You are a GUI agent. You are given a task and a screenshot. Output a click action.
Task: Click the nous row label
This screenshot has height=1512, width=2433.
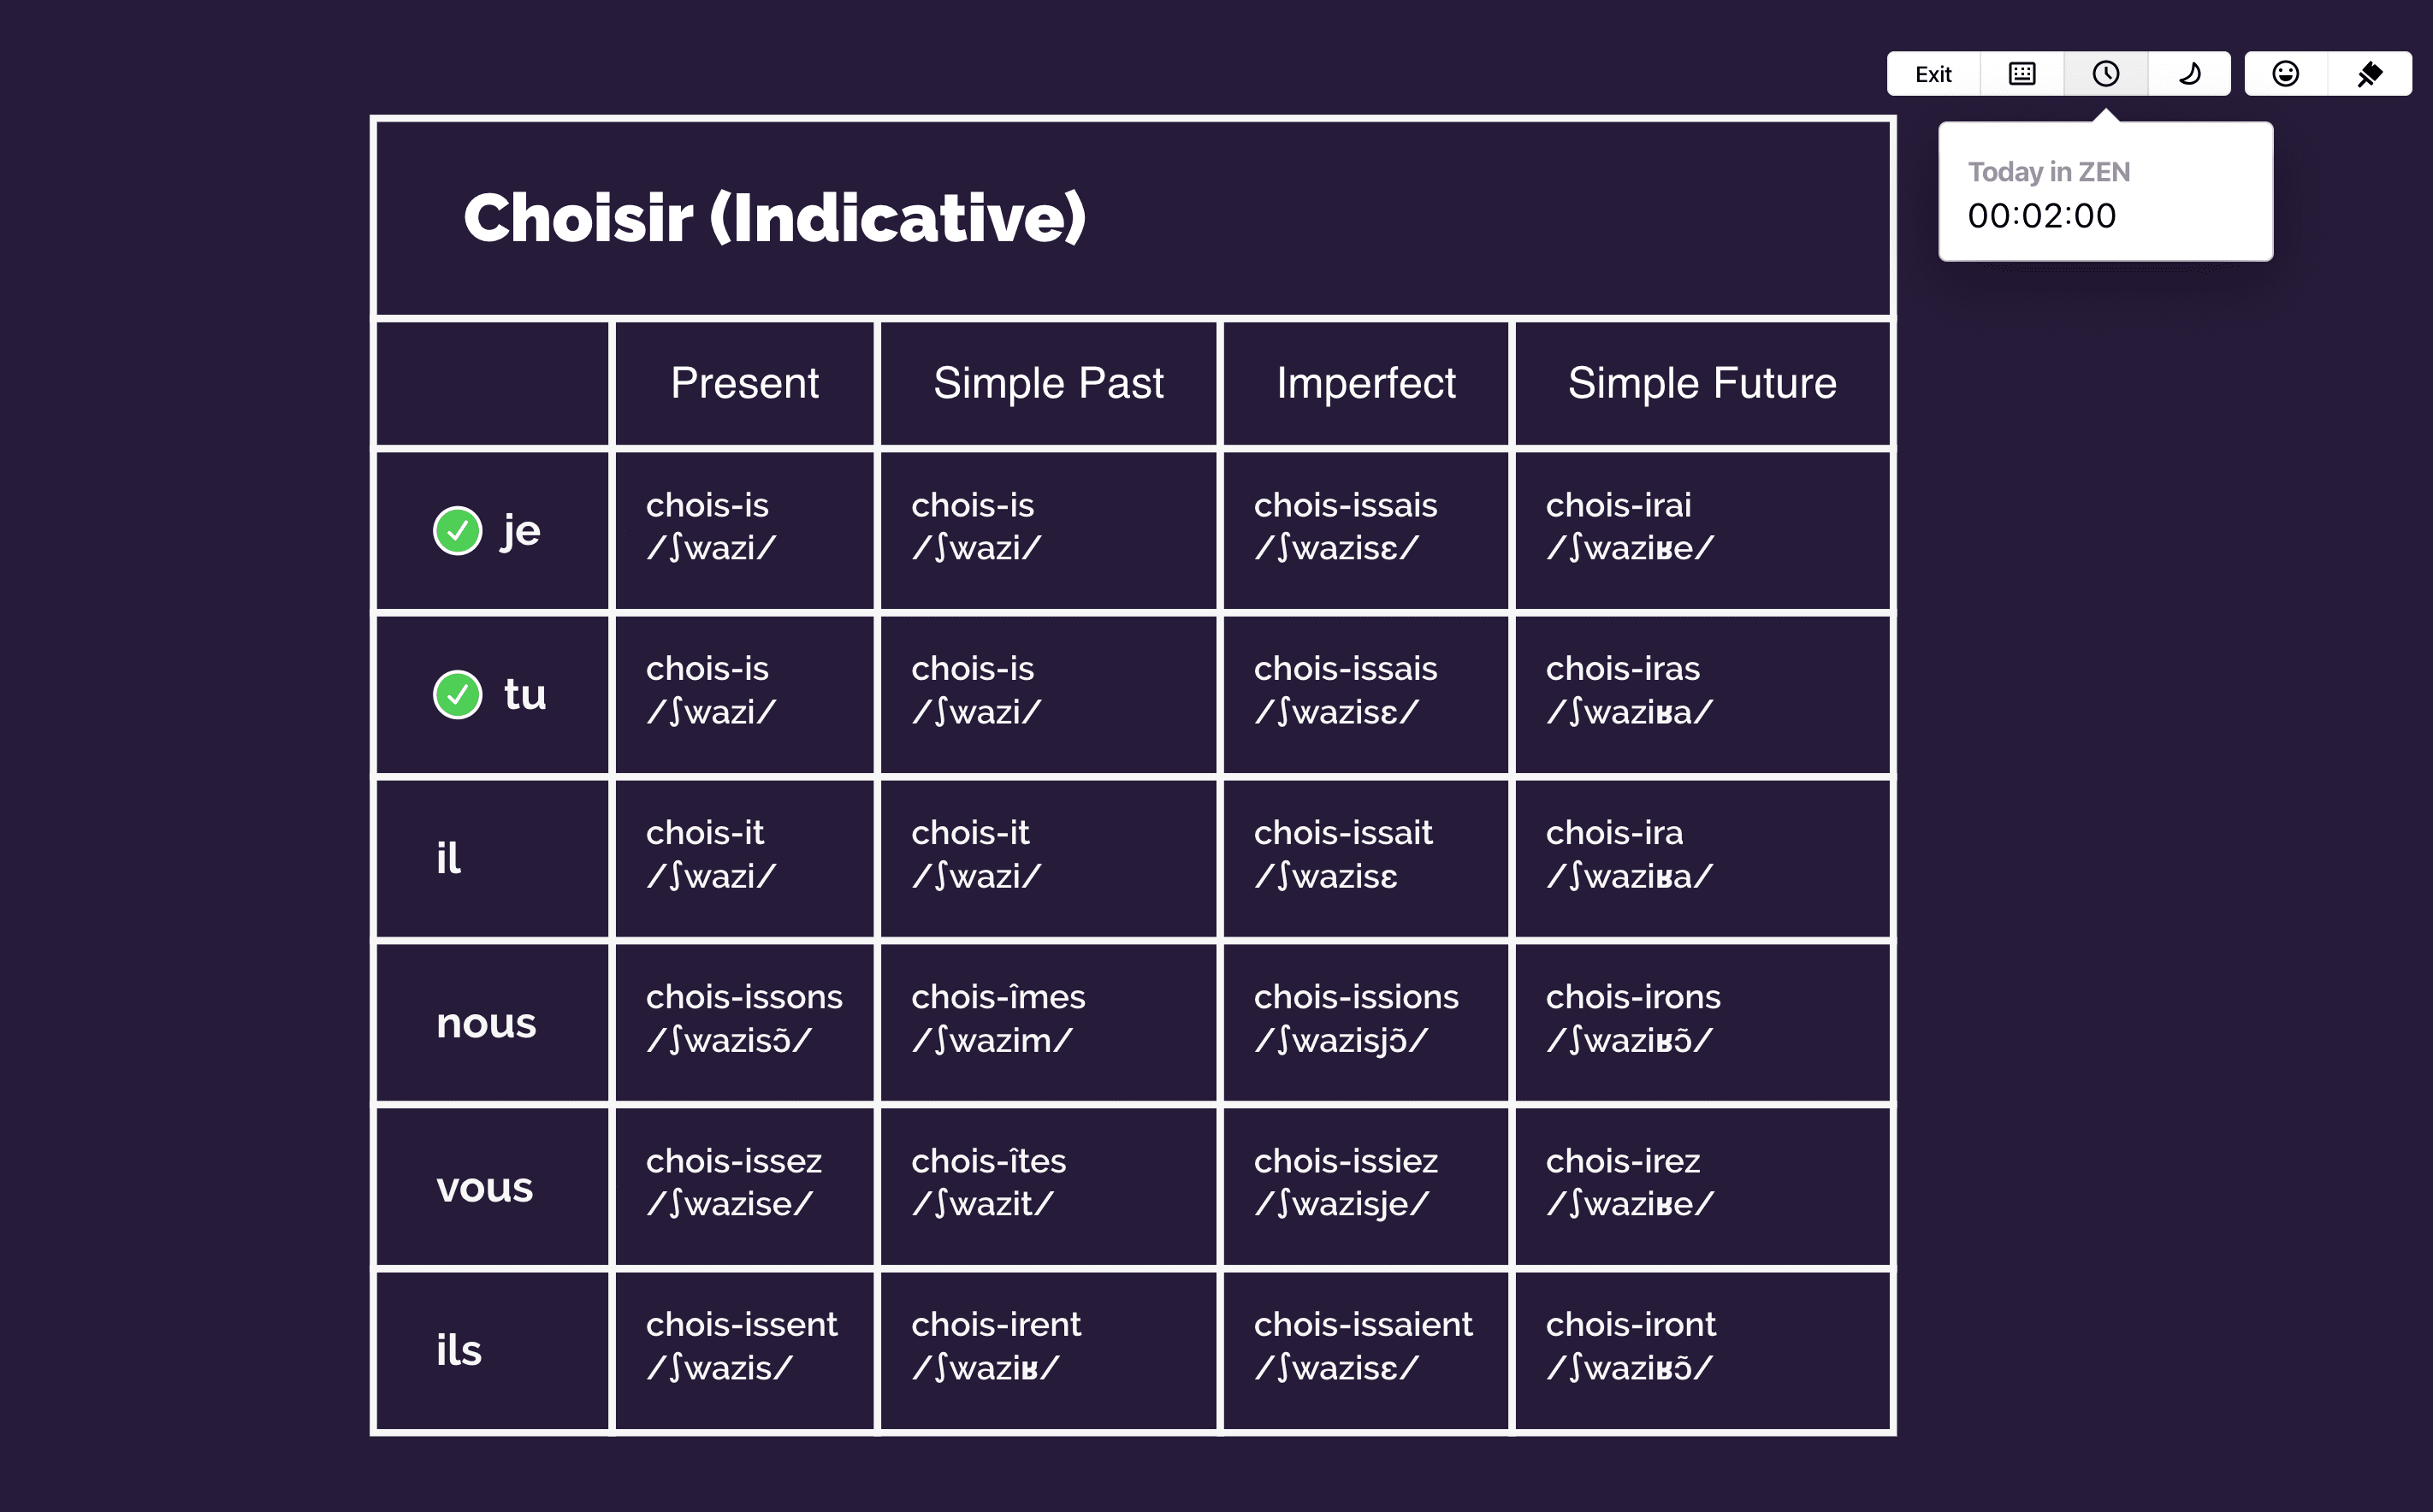coord(486,1023)
